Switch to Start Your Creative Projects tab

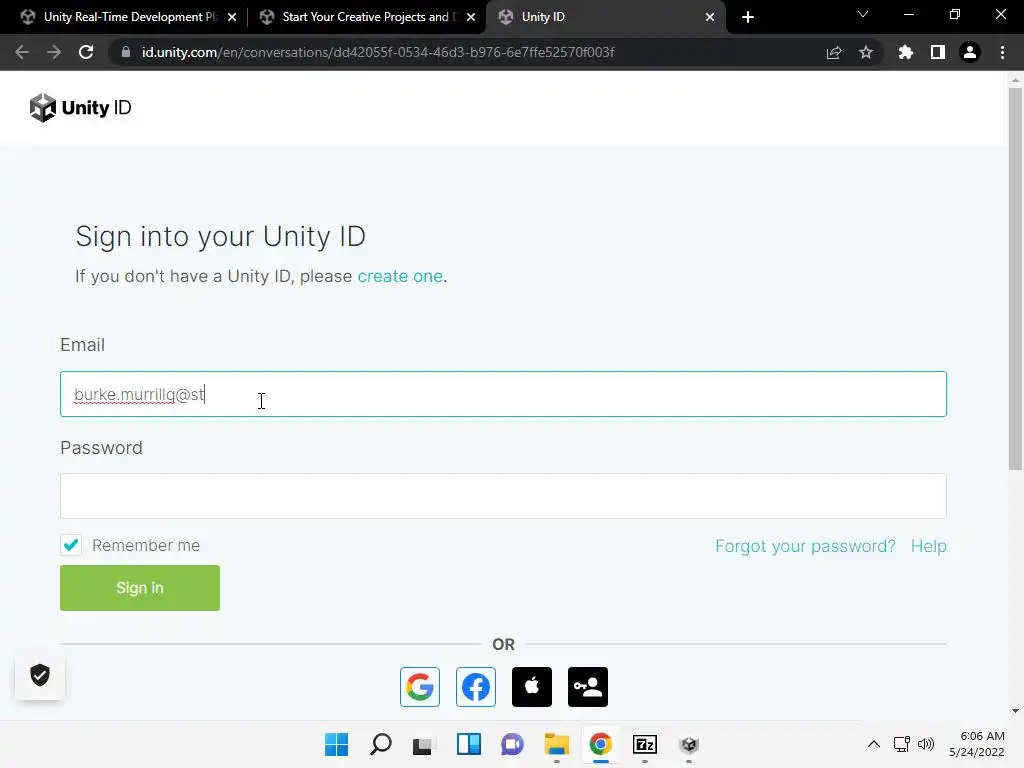coord(369,17)
